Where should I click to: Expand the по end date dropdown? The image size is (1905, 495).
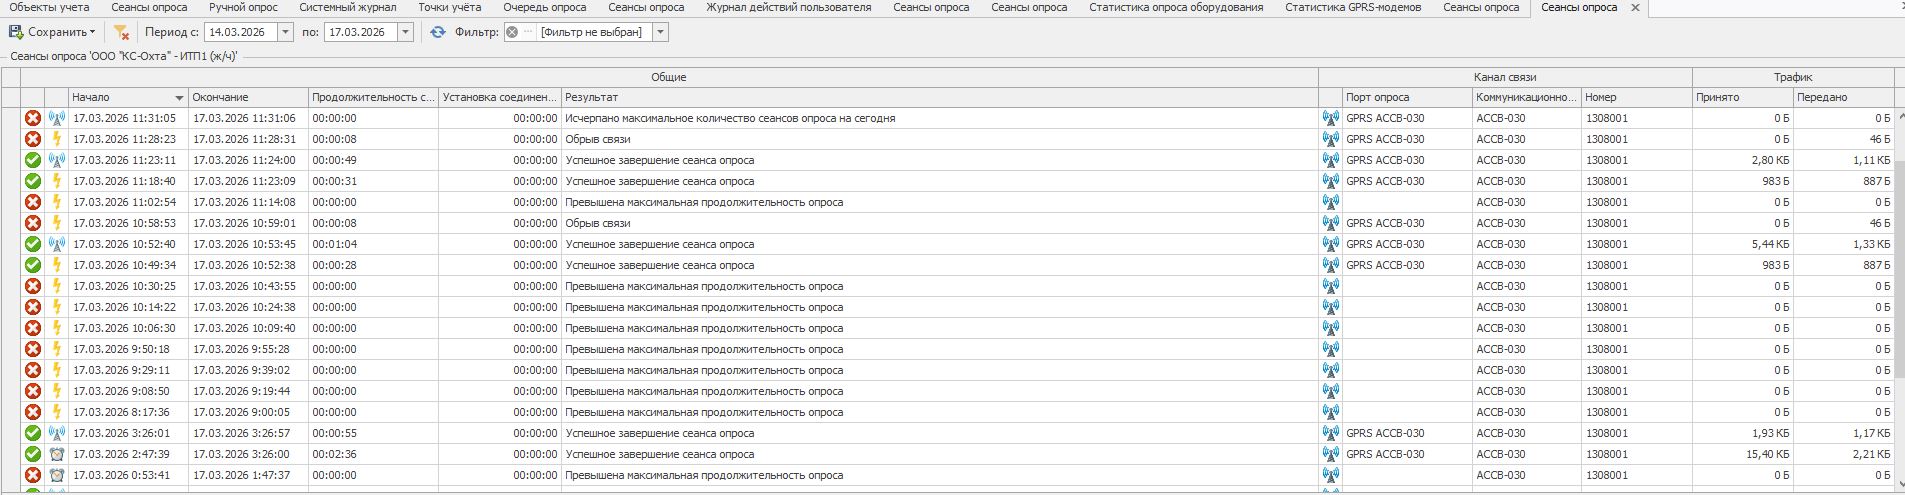[x=405, y=32]
